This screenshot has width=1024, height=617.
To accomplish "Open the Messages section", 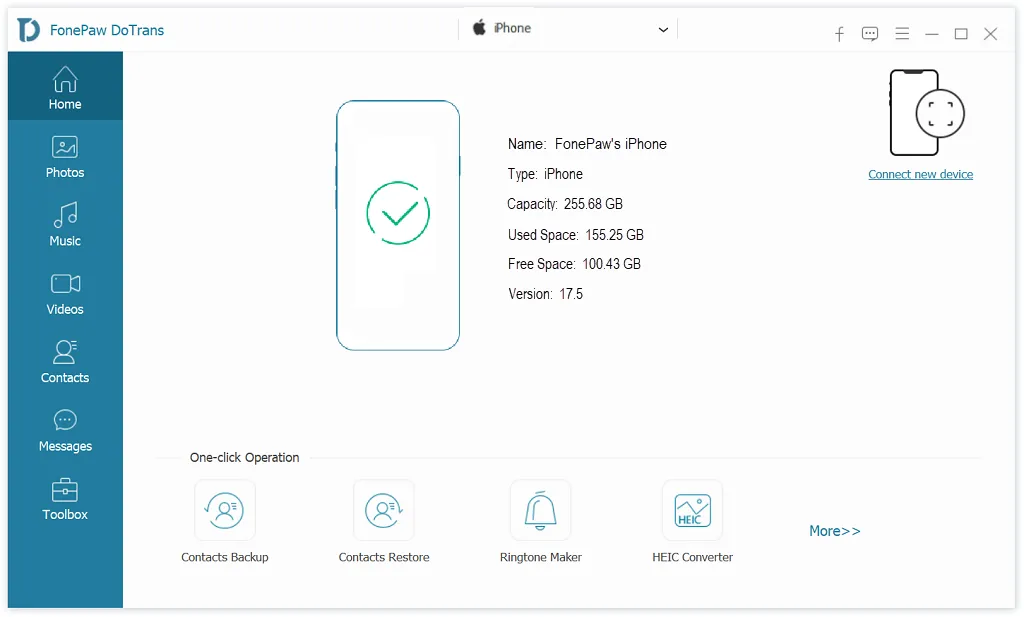I will coord(64,429).
